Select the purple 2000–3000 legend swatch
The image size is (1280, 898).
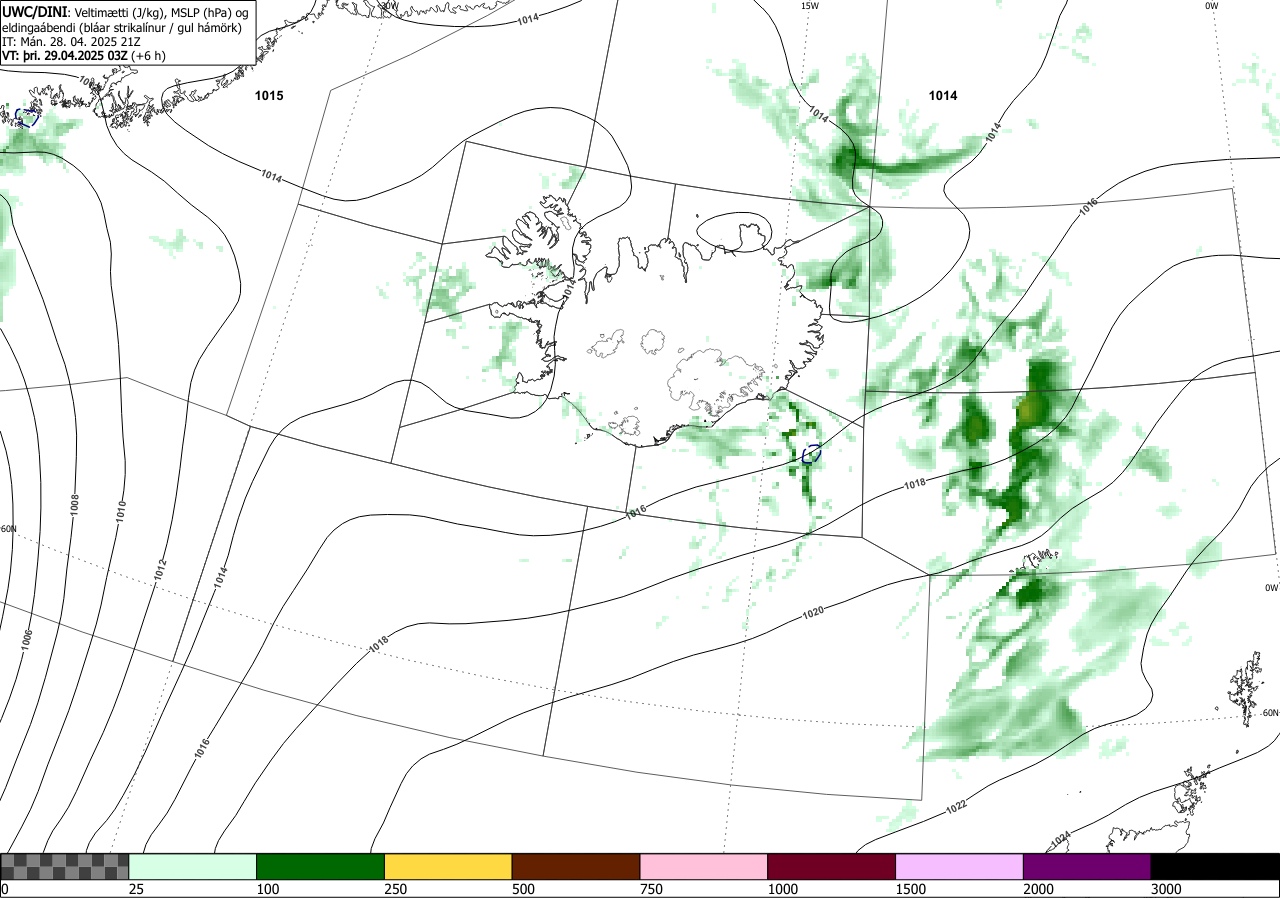click(1087, 866)
